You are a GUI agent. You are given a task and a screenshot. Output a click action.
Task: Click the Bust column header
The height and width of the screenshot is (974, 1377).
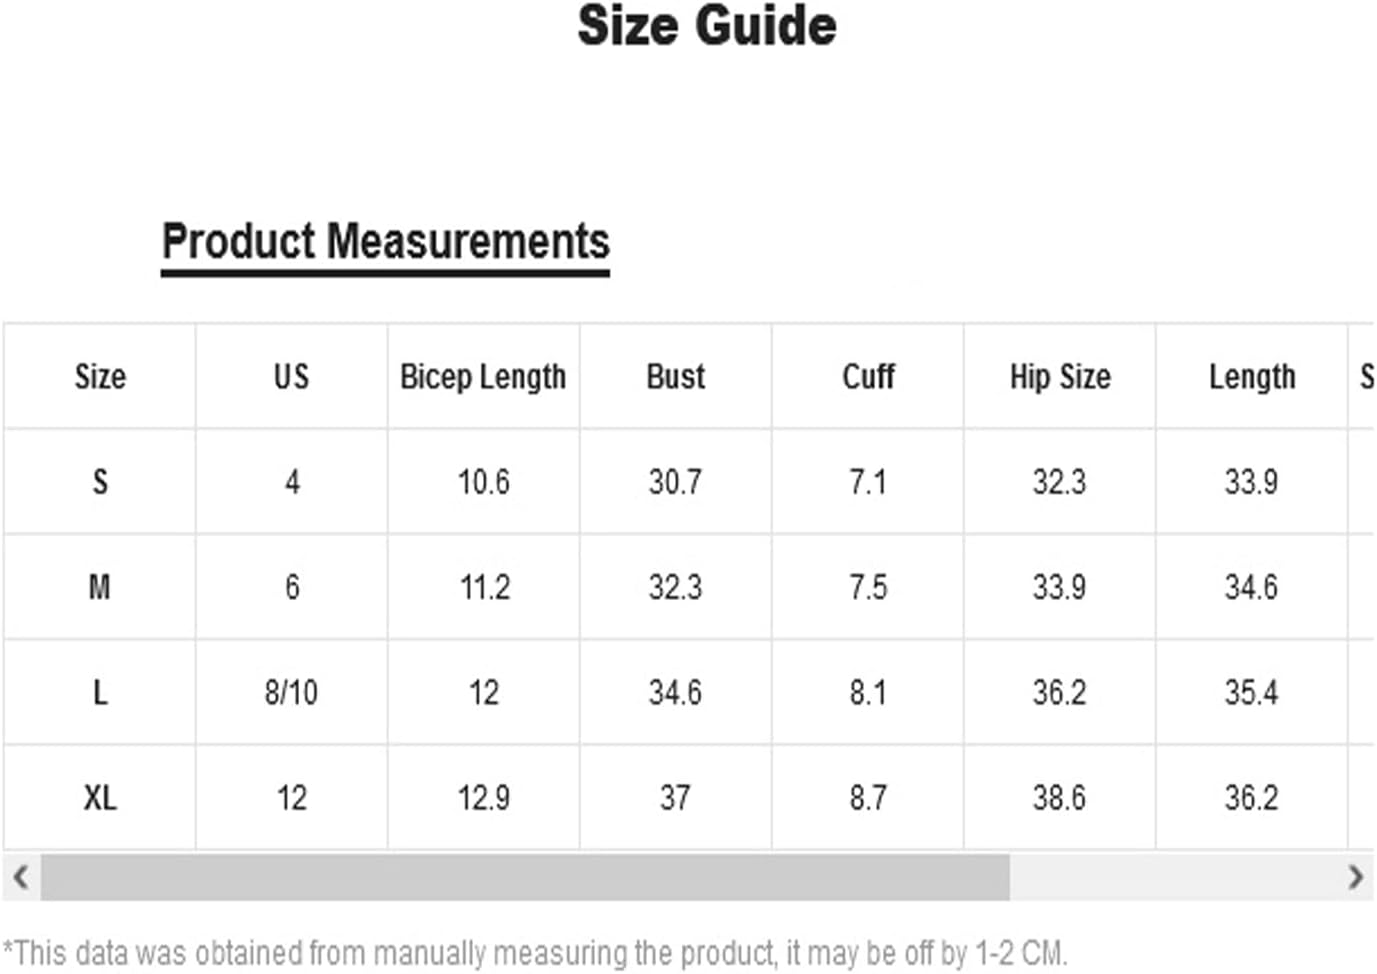point(676,377)
